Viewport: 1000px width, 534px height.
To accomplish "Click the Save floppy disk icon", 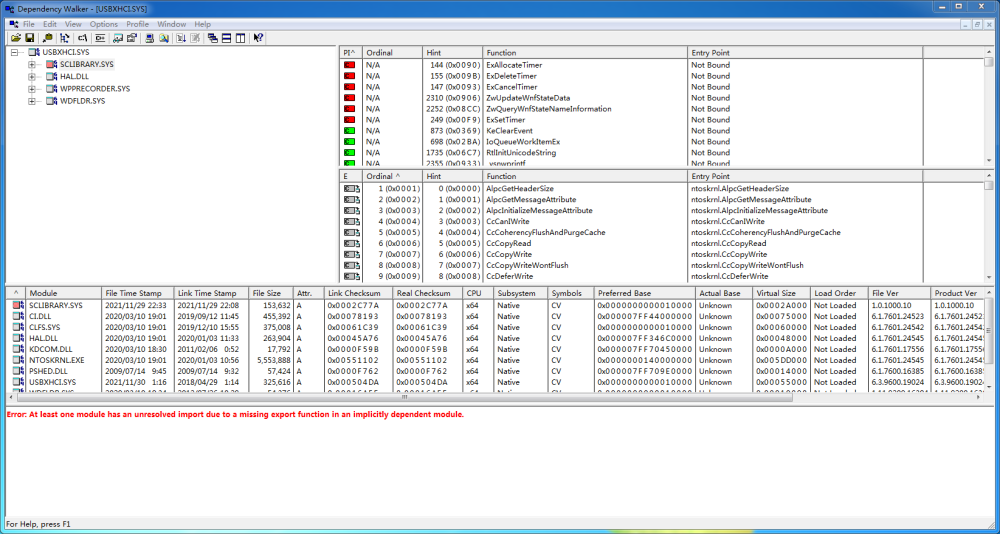I will tap(30, 38).
